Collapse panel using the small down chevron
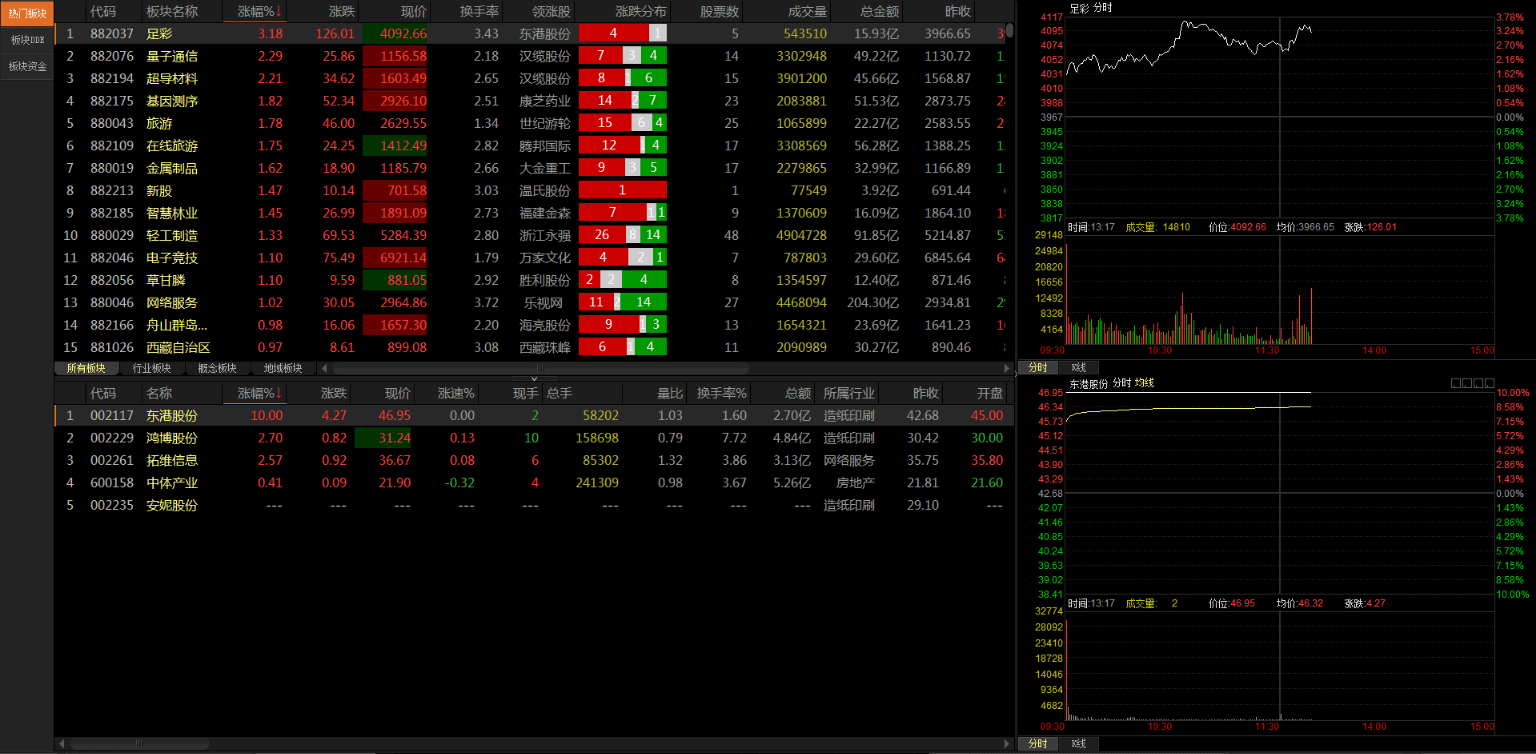 coord(534,379)
